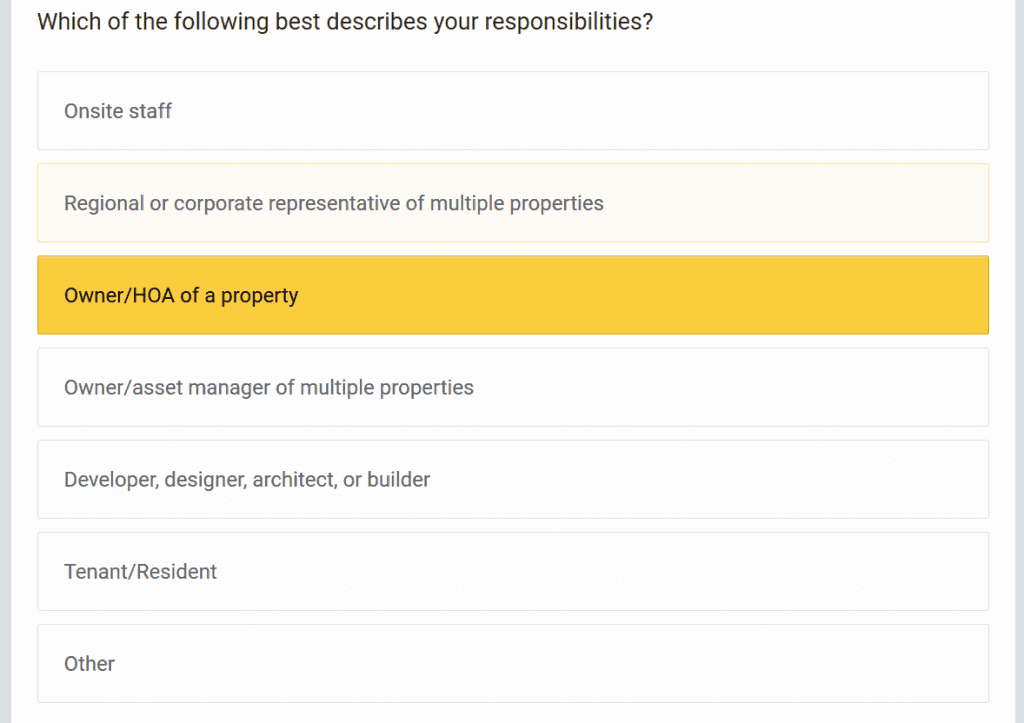The height and width of the screenshot is (723, 1024).
Task: Choose the Tenant/Resident answer
Action: tap(513, 571)
